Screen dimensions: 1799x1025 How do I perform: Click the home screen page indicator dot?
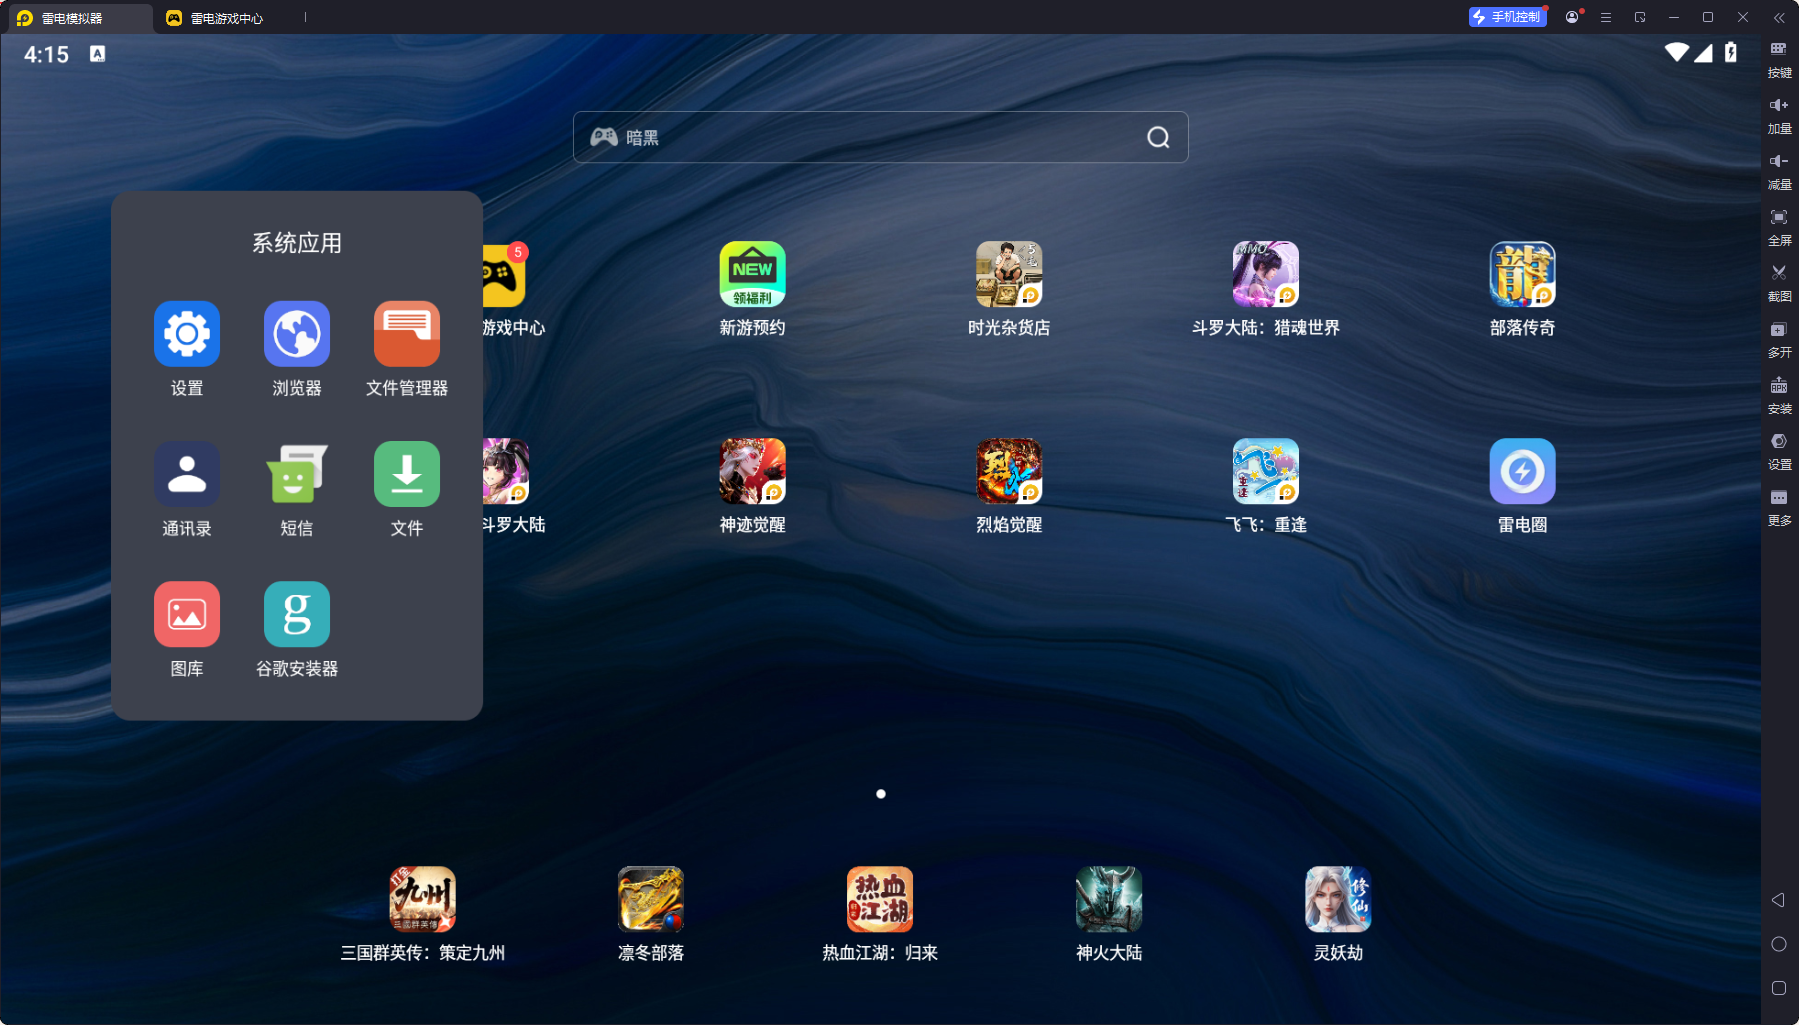coord(880,794)
